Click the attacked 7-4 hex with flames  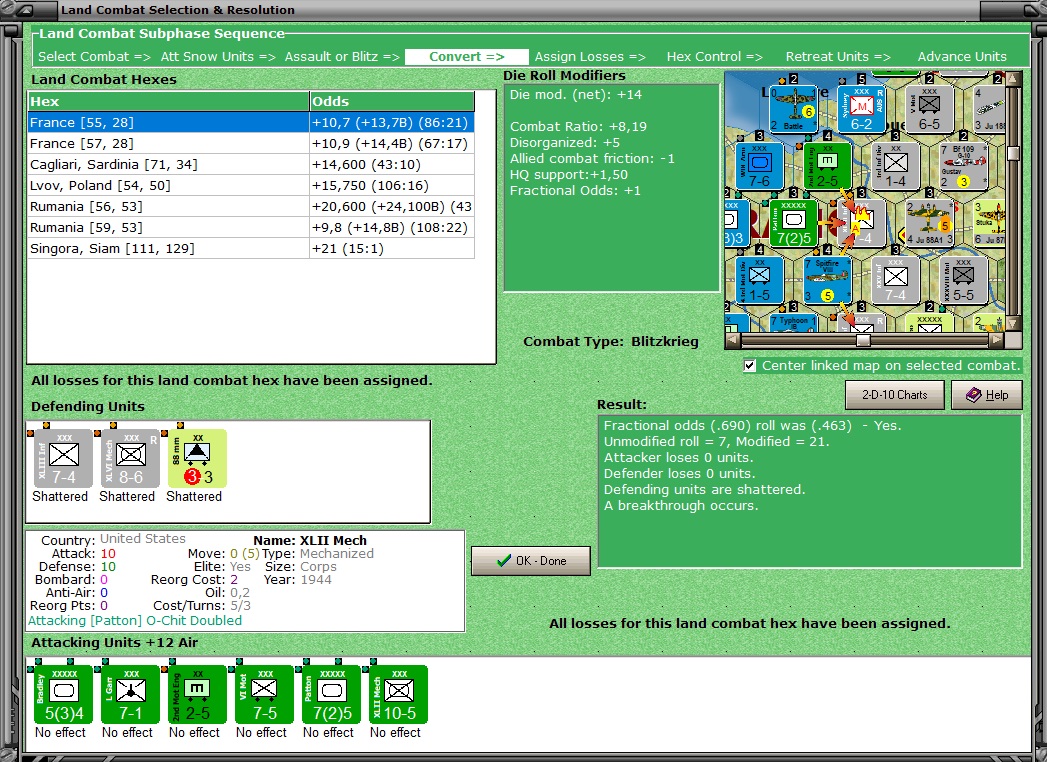click(861, 224)
